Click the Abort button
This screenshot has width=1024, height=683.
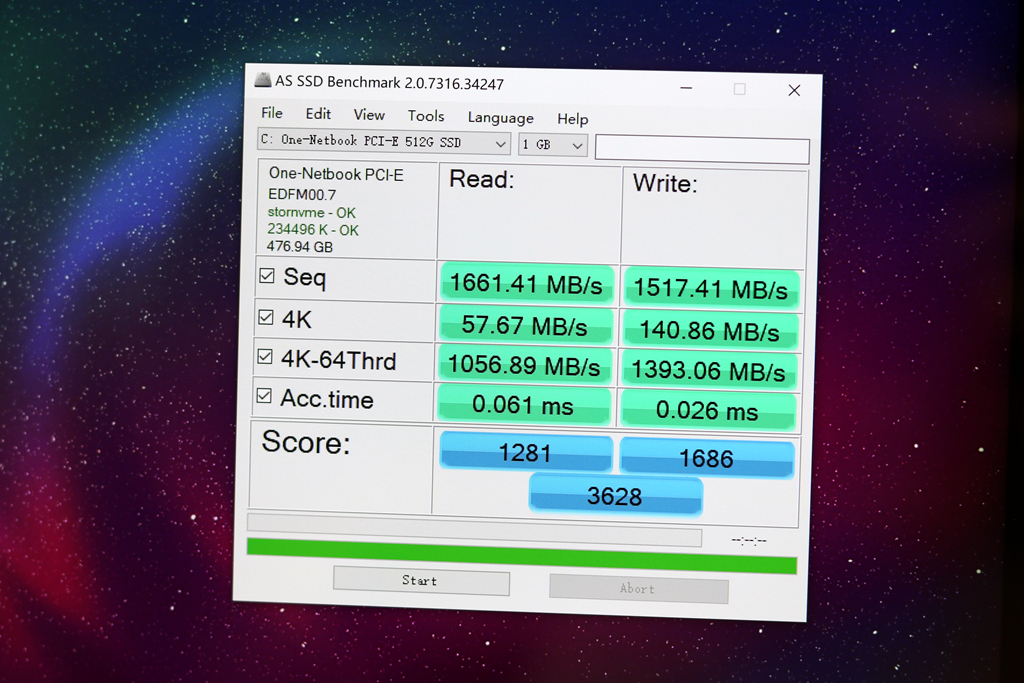pyautogui.click(x=639, y=588)
